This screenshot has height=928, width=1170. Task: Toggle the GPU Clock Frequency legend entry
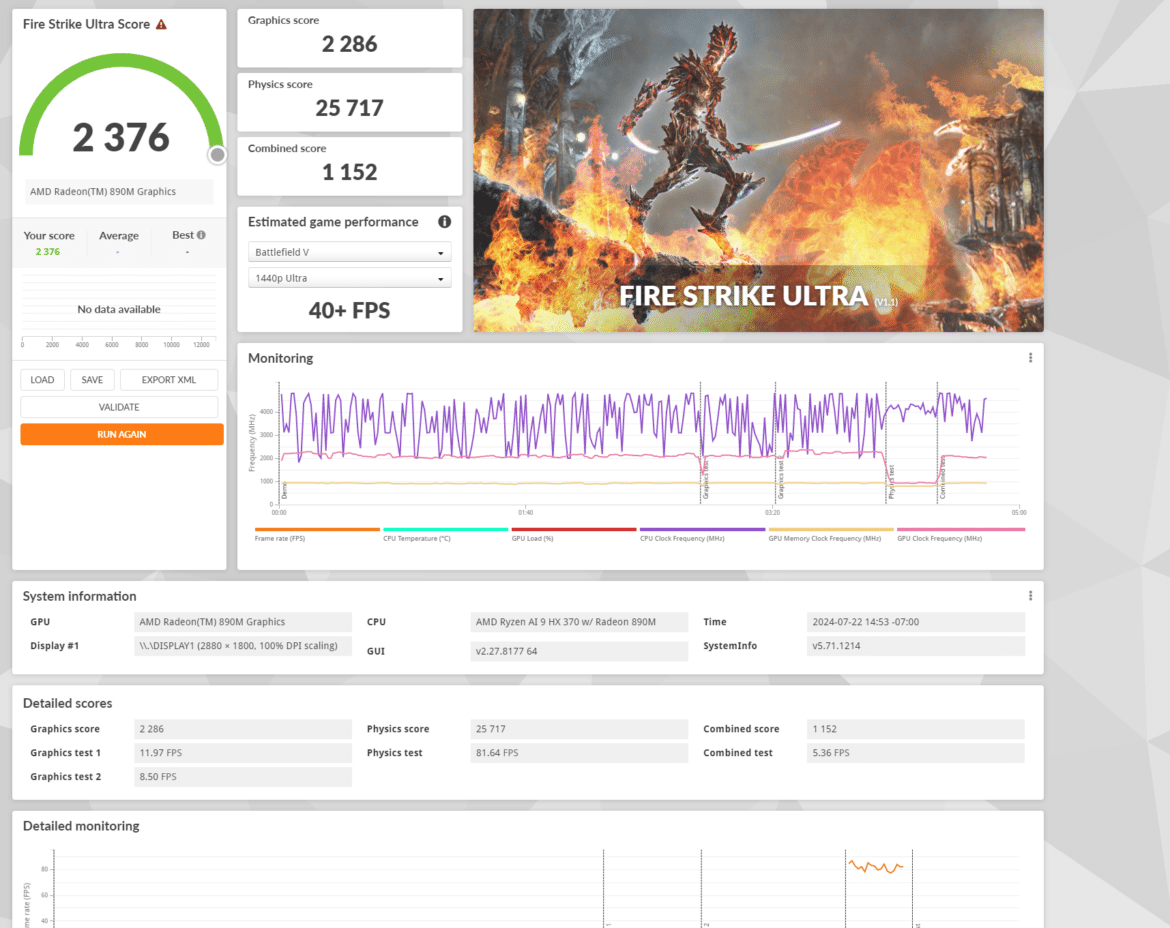[961, 535]
